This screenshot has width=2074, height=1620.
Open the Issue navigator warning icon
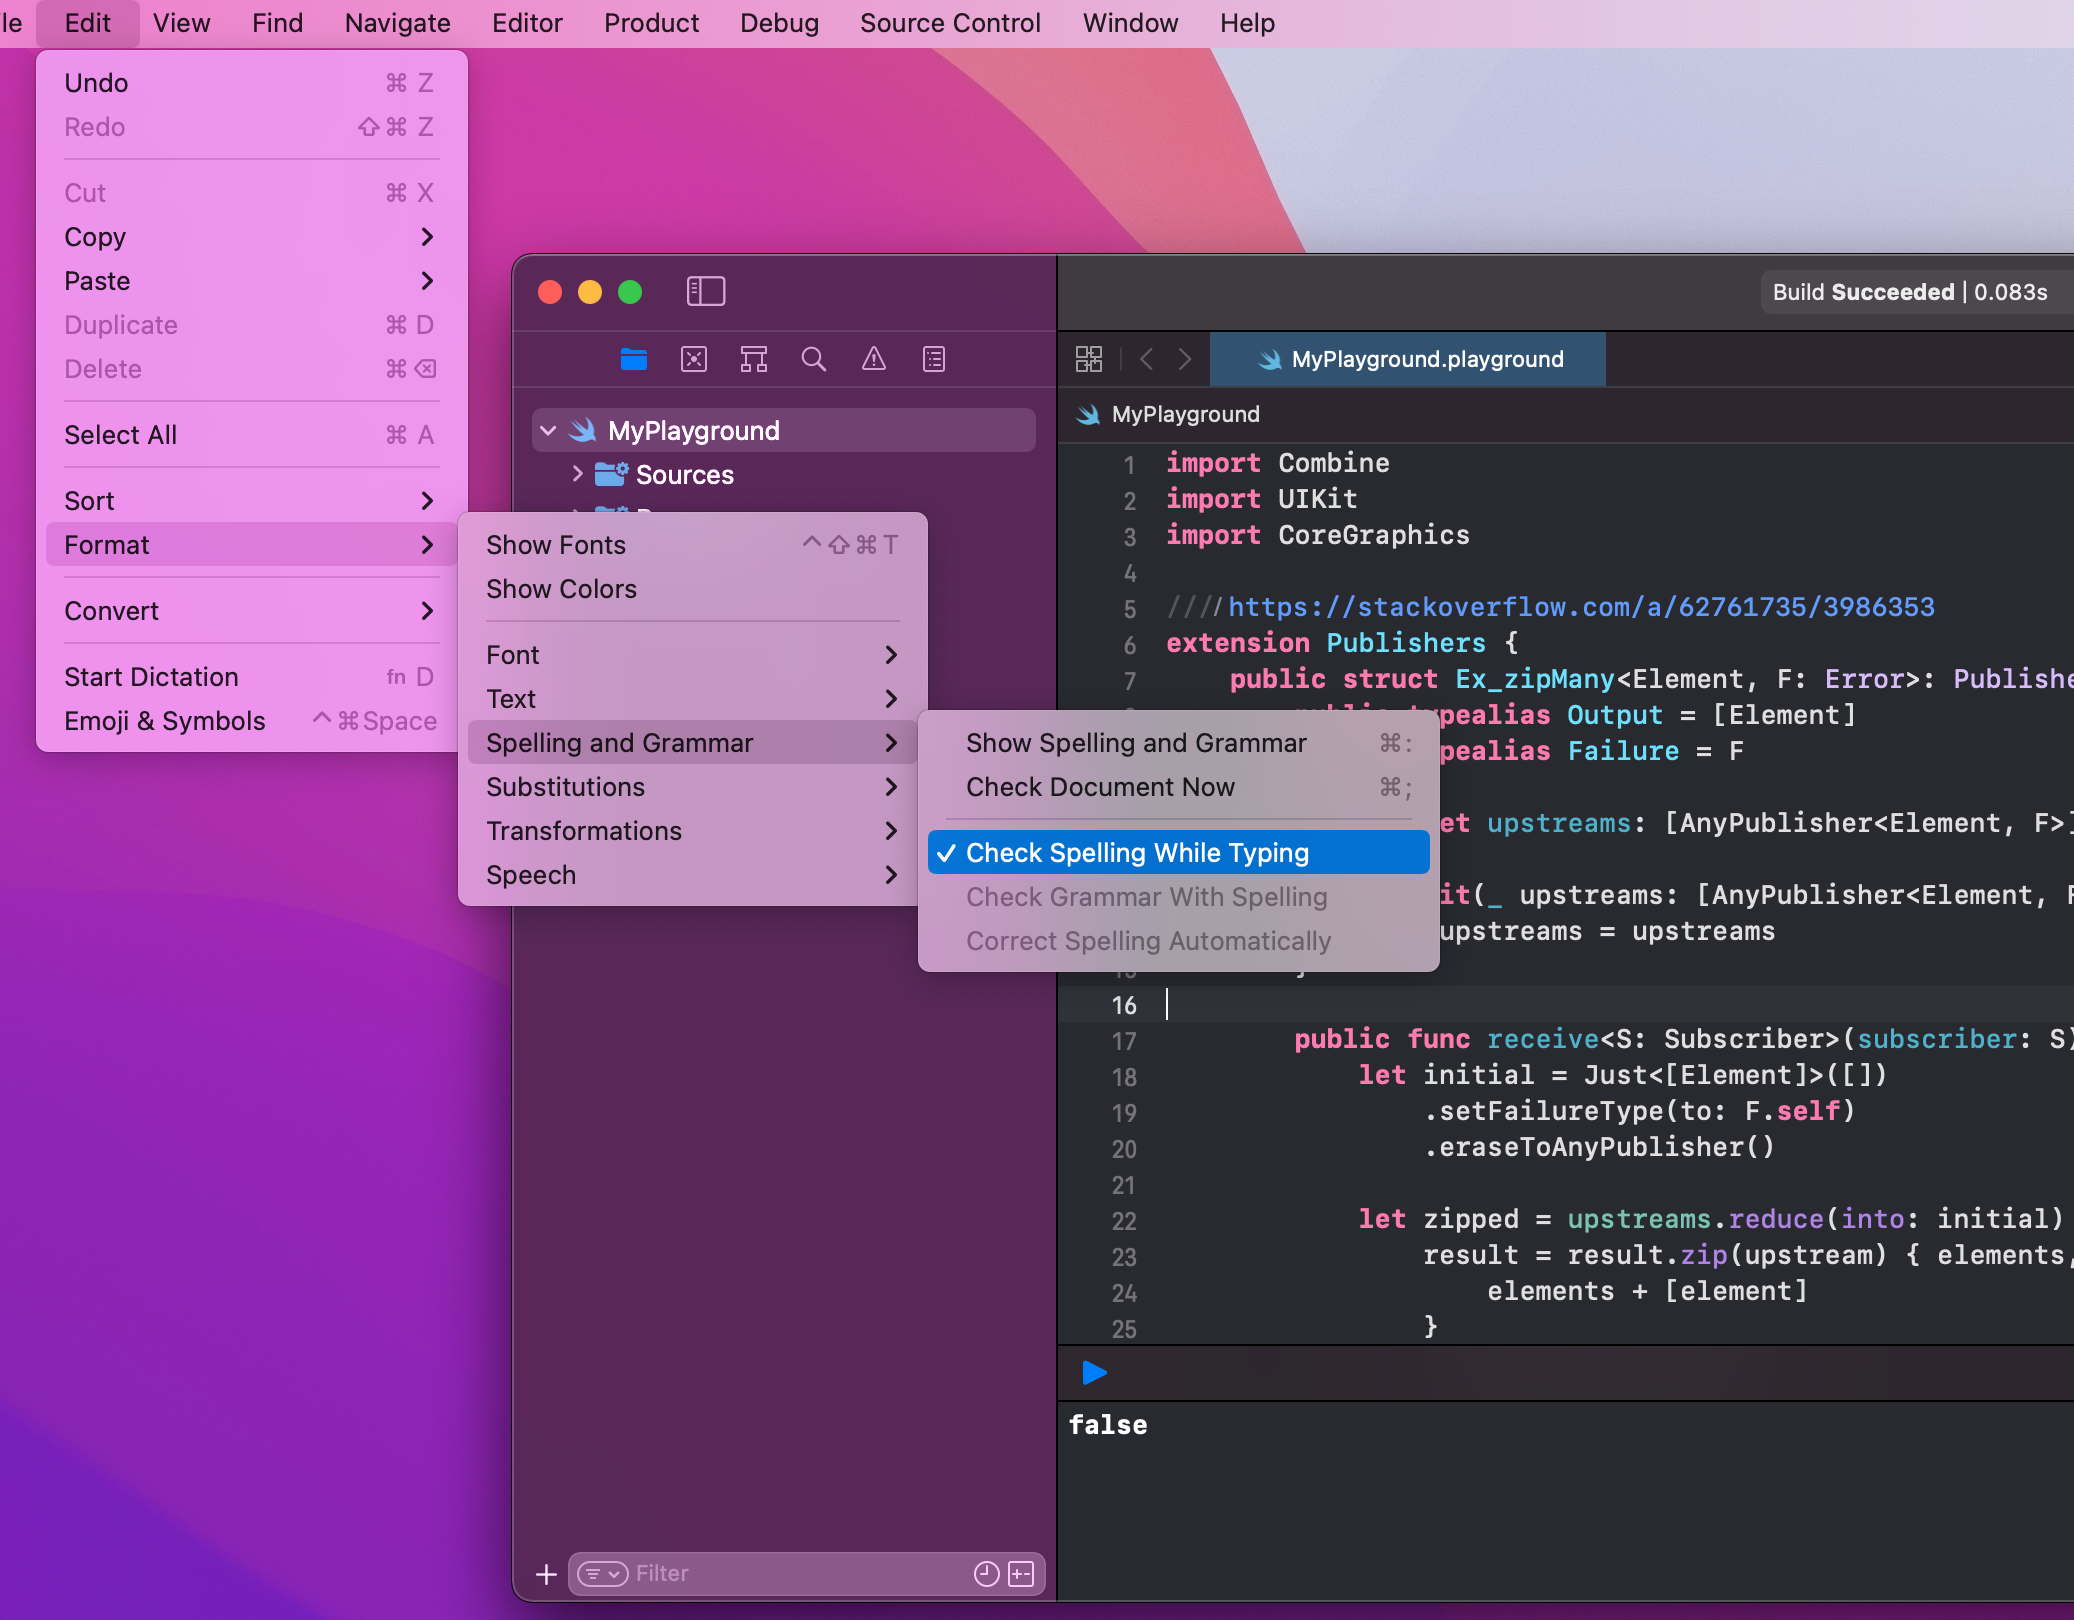coord(874,359)
